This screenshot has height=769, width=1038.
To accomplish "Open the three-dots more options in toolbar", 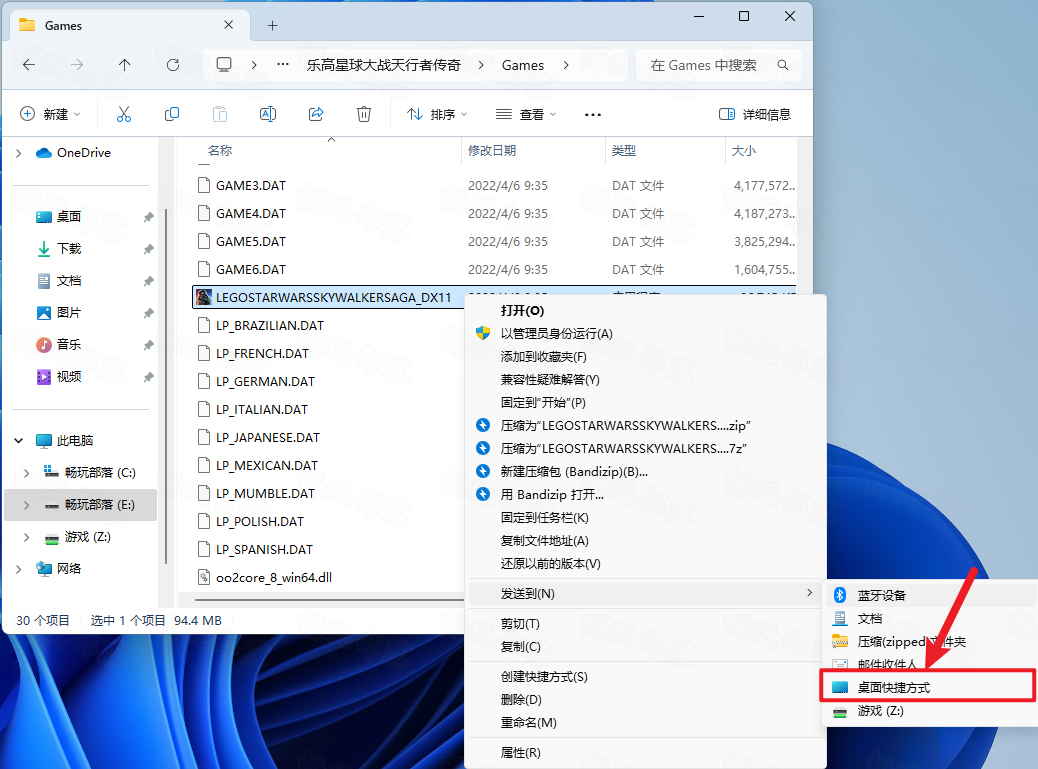I will [592, 114].
